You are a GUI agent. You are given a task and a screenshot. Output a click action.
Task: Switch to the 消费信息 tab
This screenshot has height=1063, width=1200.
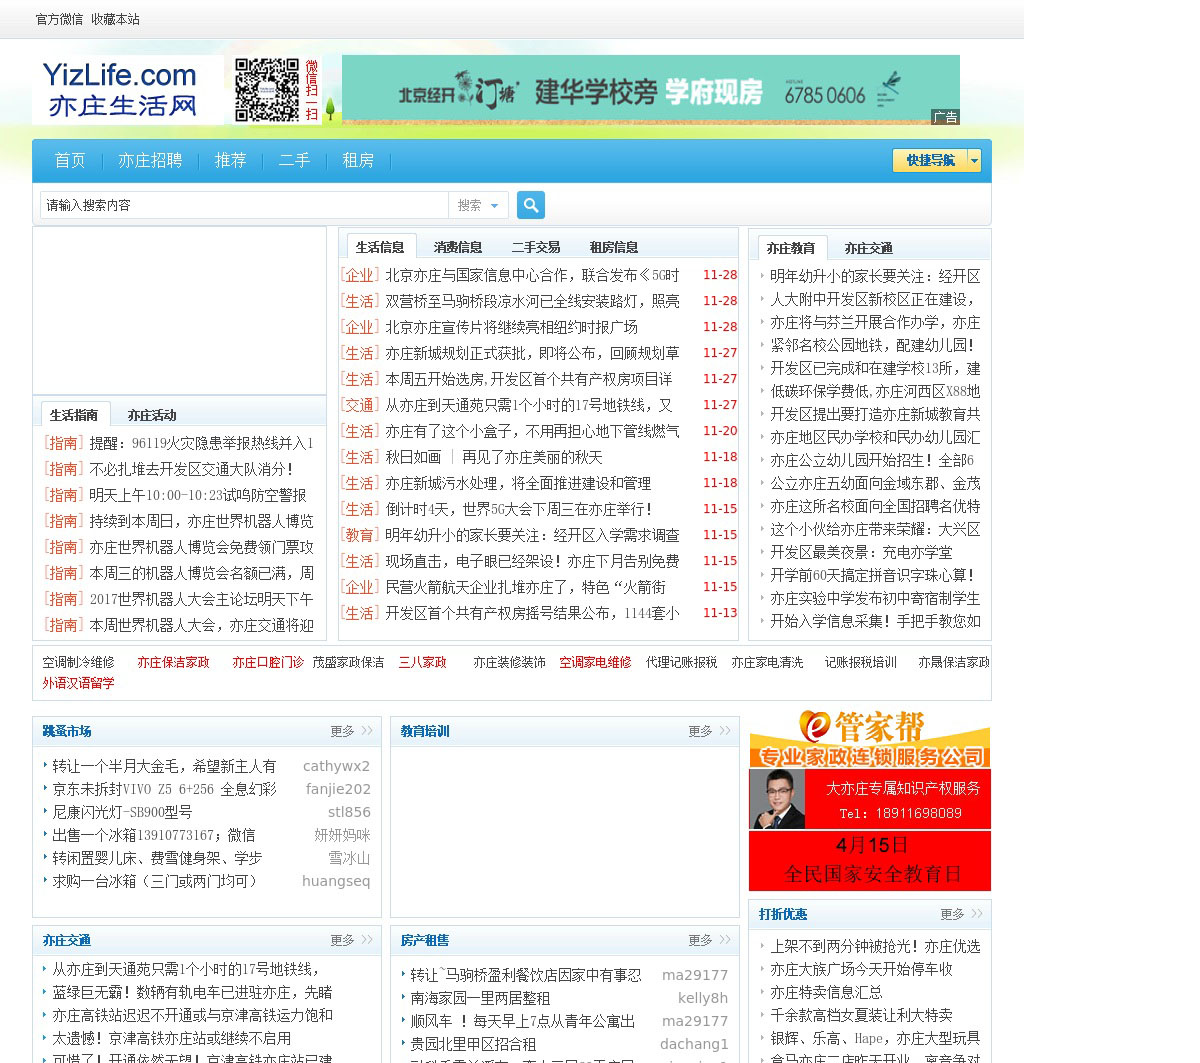click(457, 247)
